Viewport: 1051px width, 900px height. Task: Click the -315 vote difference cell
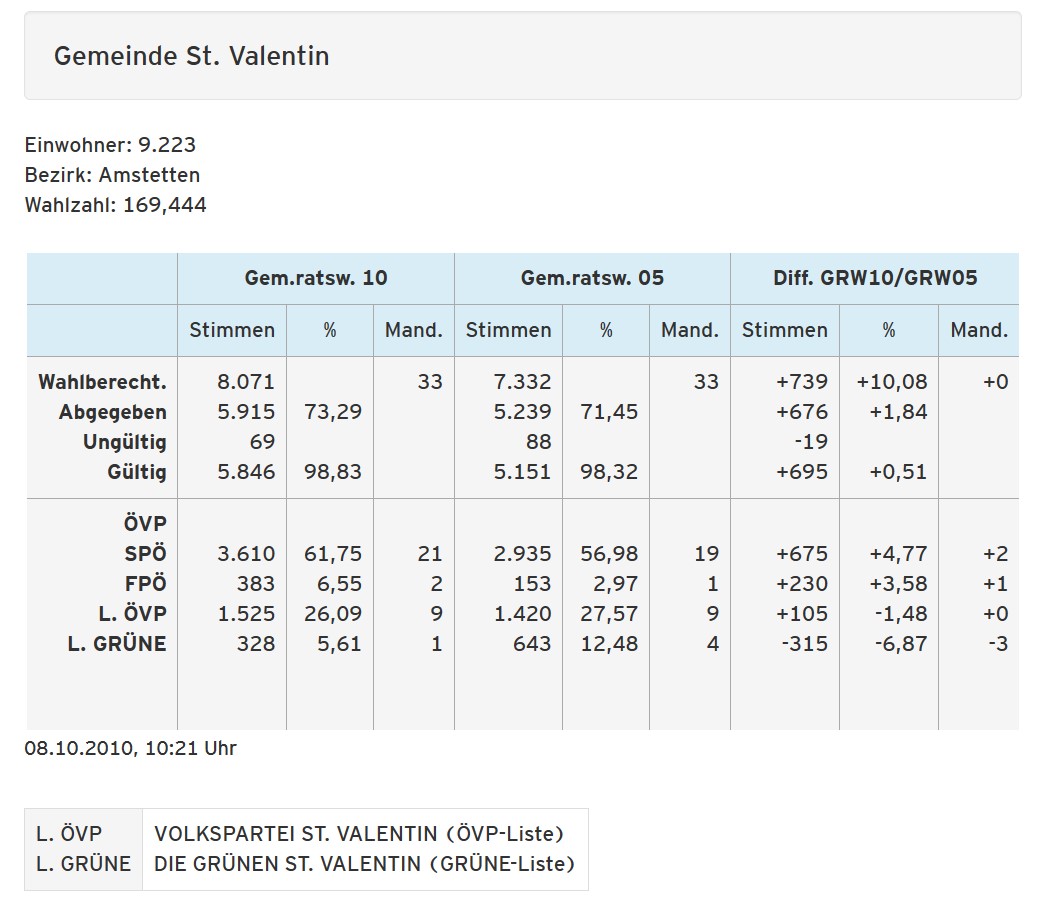point(804,644)
